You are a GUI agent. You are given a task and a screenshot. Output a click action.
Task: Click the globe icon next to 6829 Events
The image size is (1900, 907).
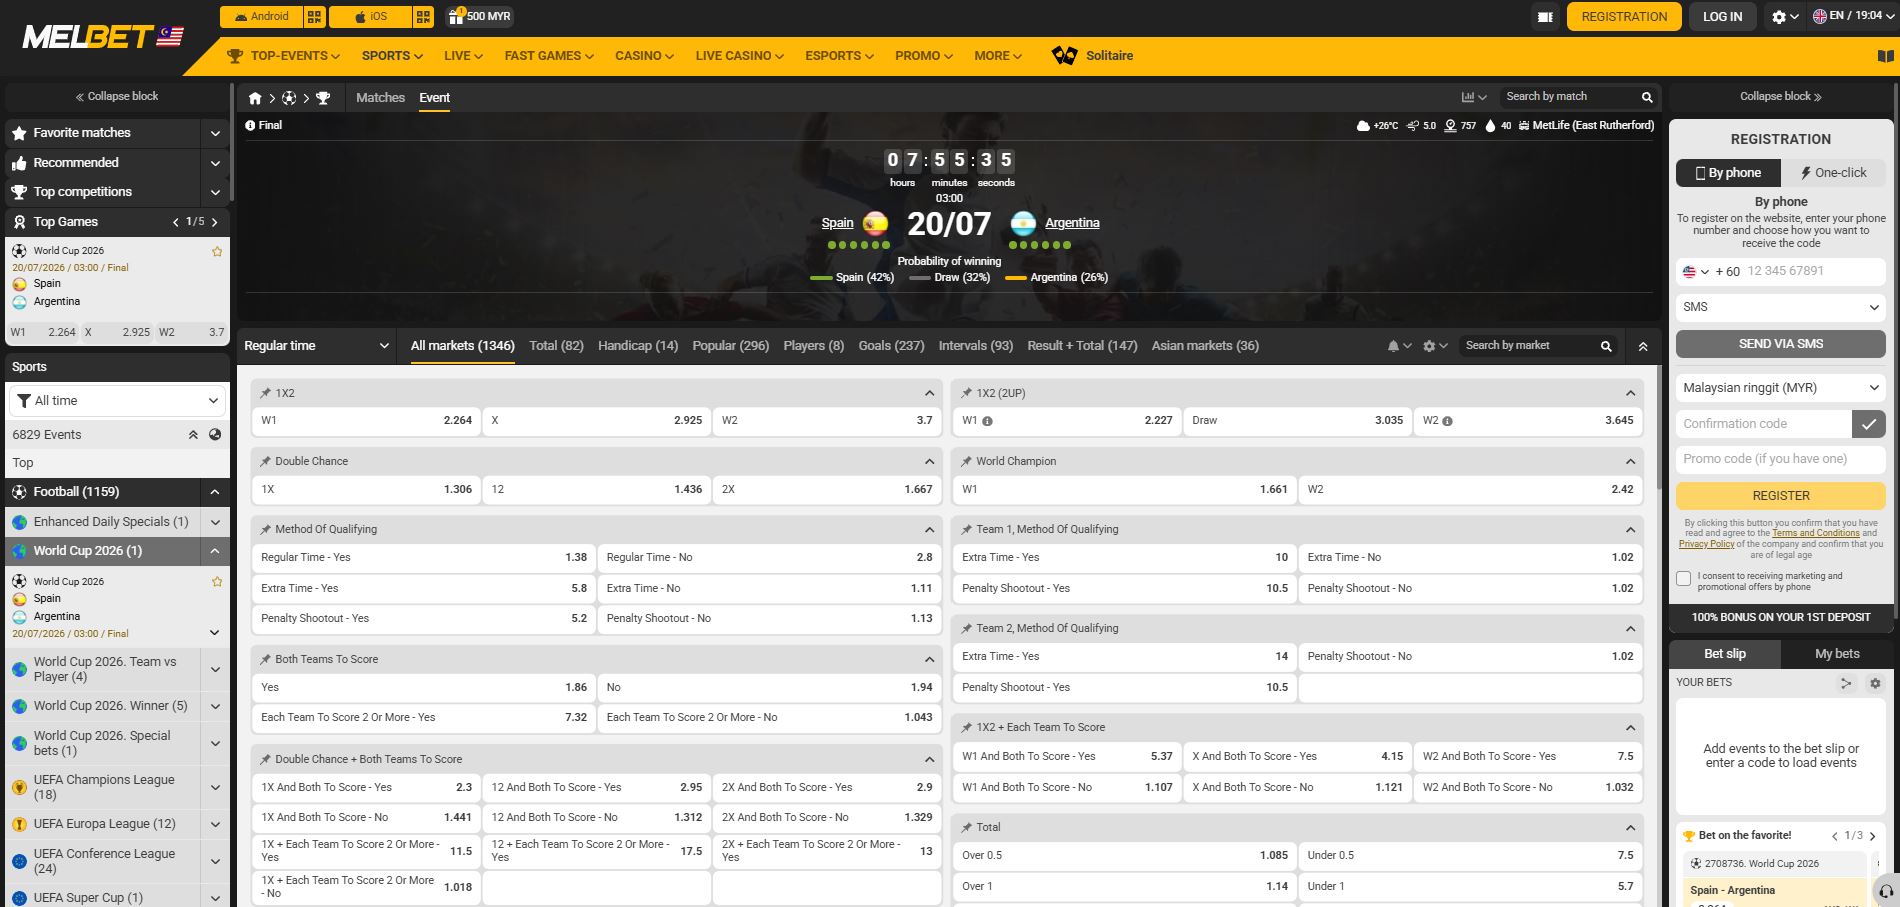point(215,435)
